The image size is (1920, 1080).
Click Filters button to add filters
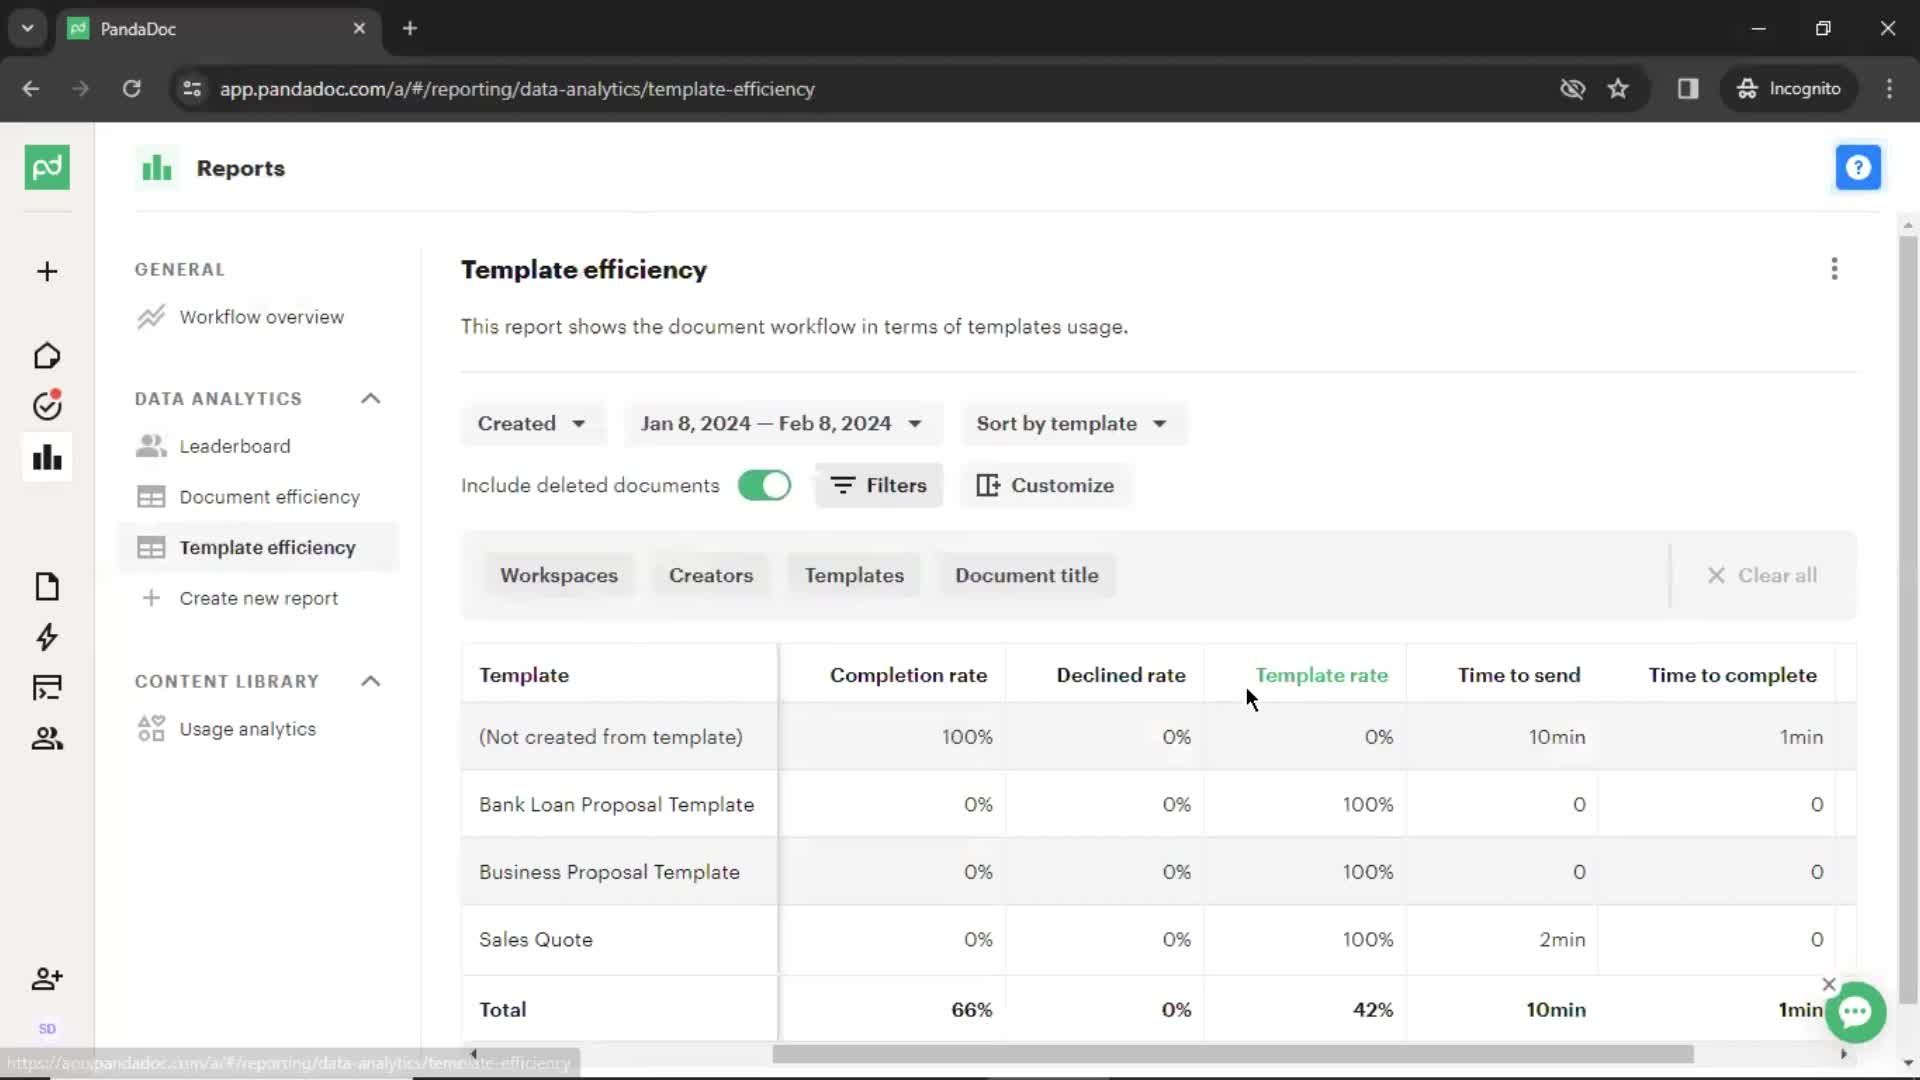pos(880,485)
